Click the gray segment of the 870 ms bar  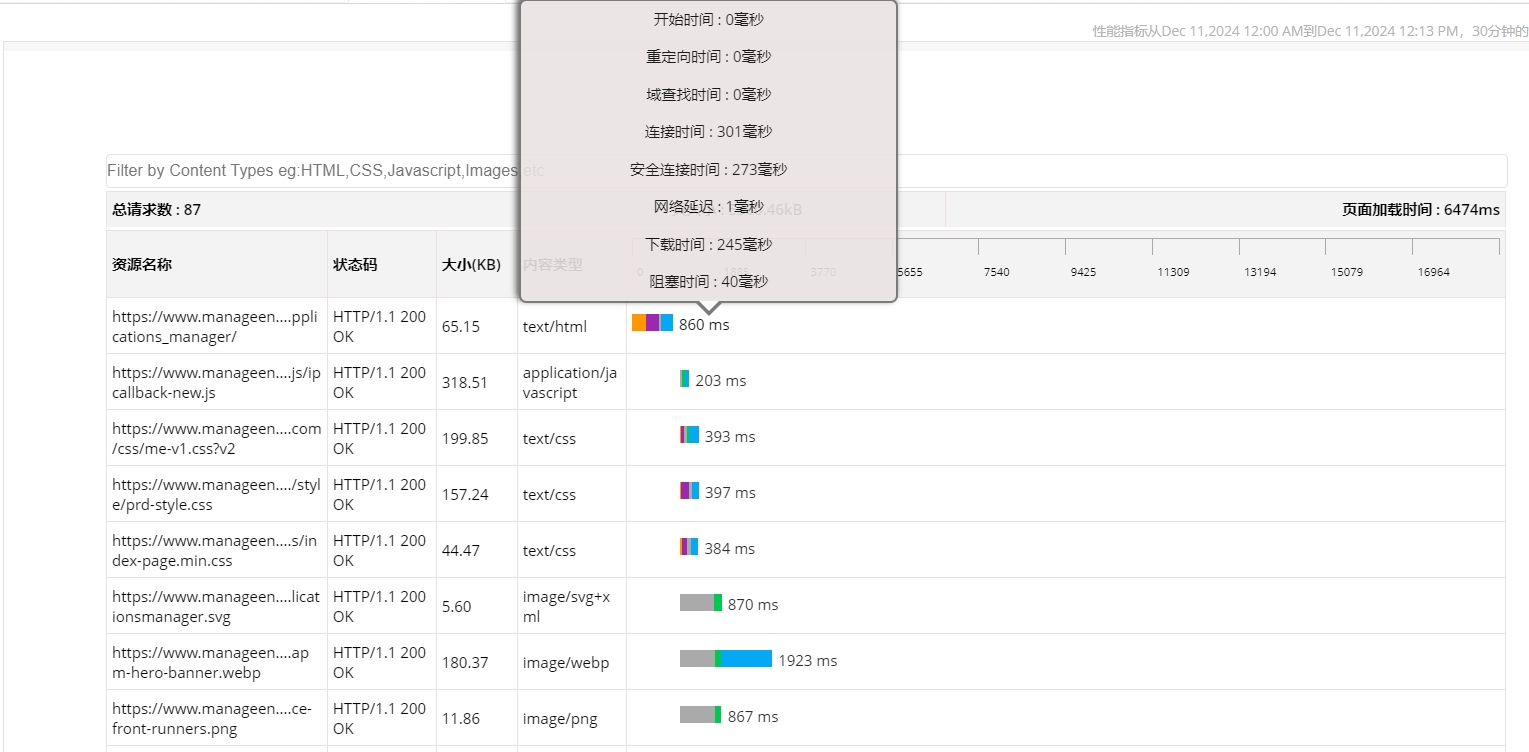[x=697, y=603]
